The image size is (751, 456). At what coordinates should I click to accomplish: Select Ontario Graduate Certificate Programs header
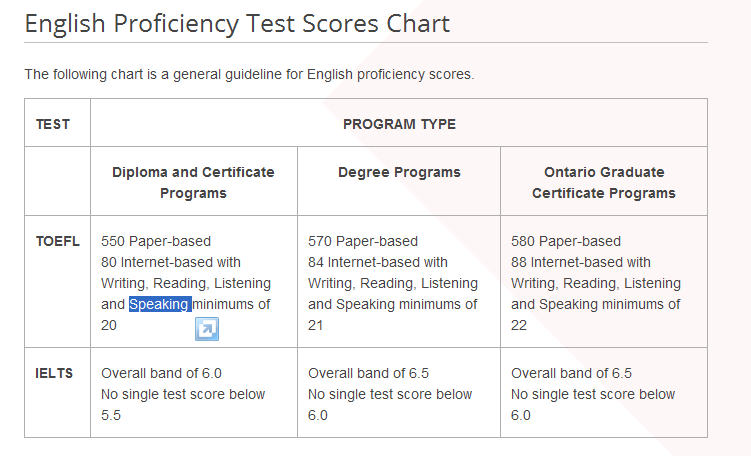[603, 182]
